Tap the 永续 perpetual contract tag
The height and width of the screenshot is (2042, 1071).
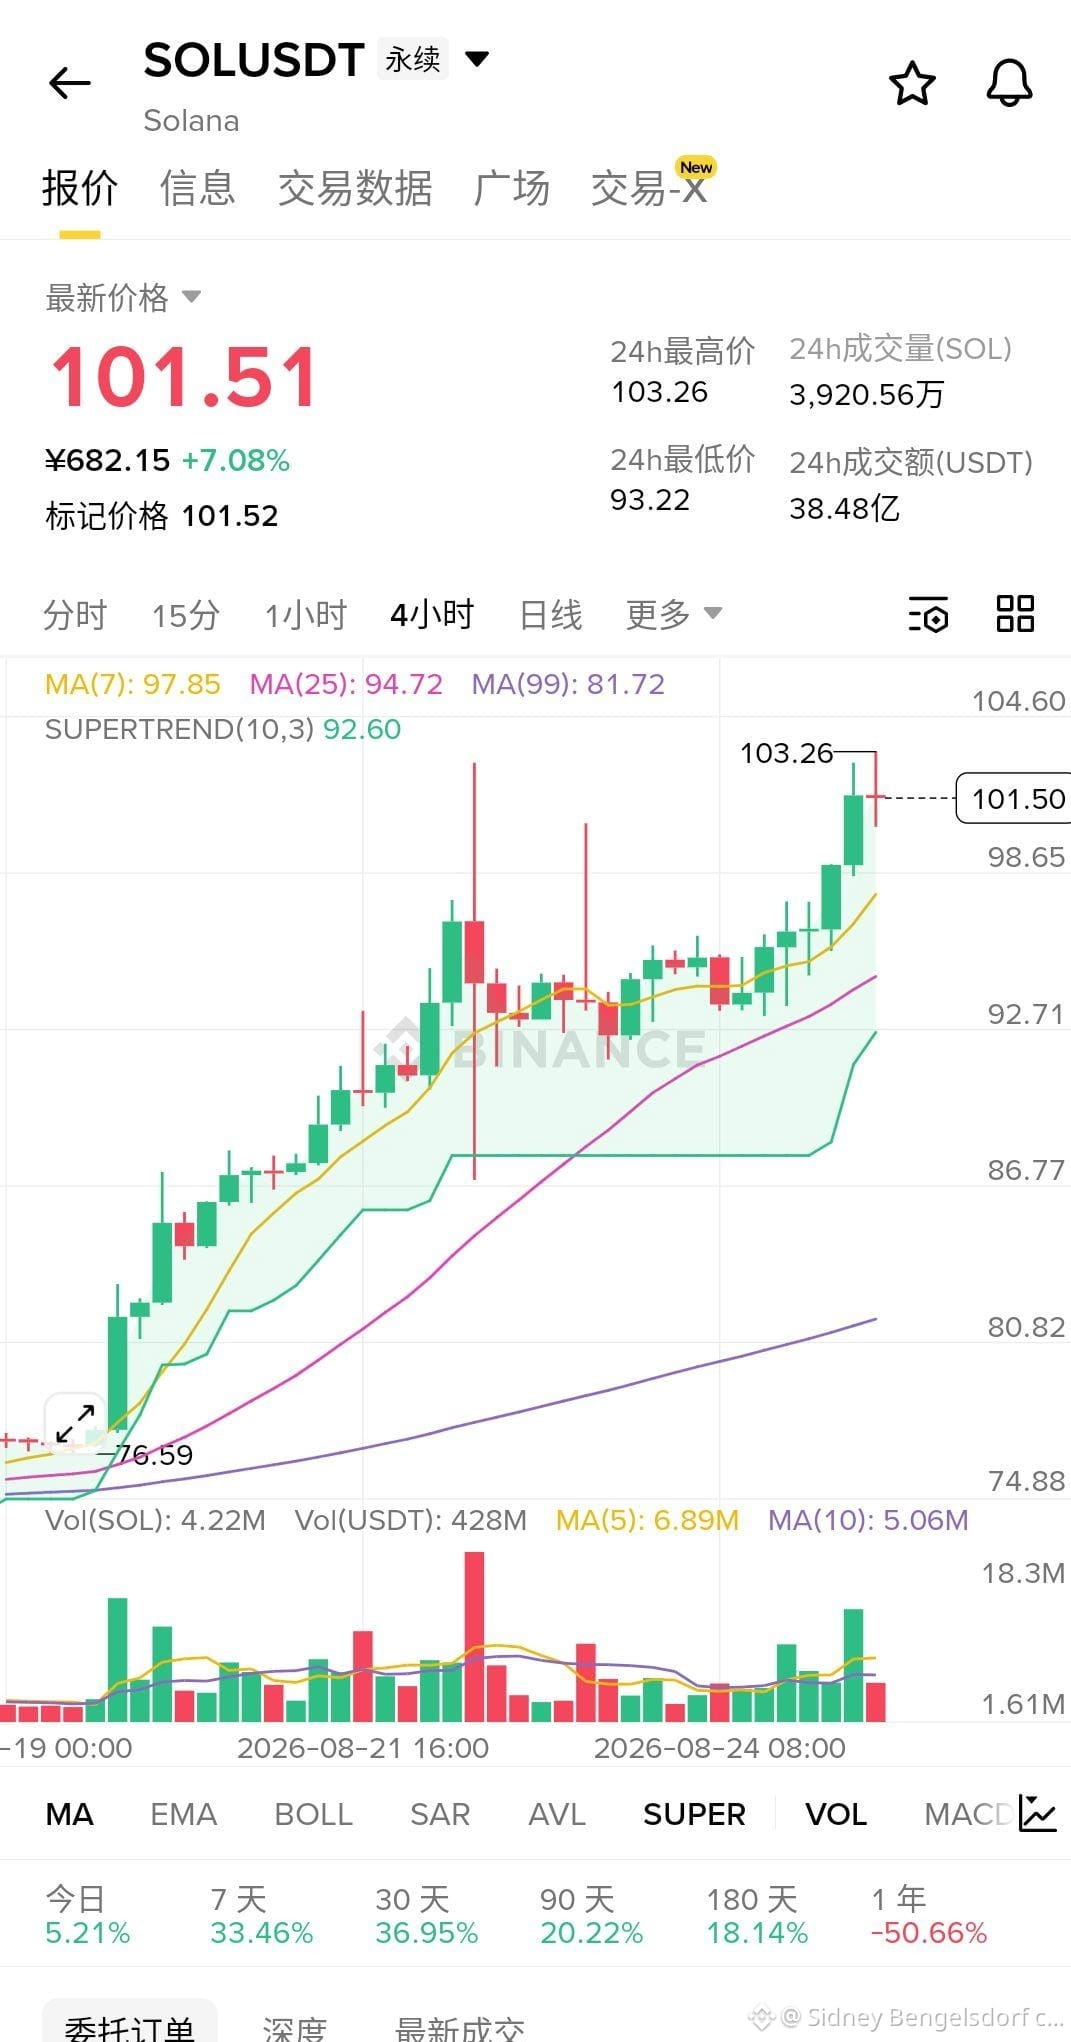(412, 59)
